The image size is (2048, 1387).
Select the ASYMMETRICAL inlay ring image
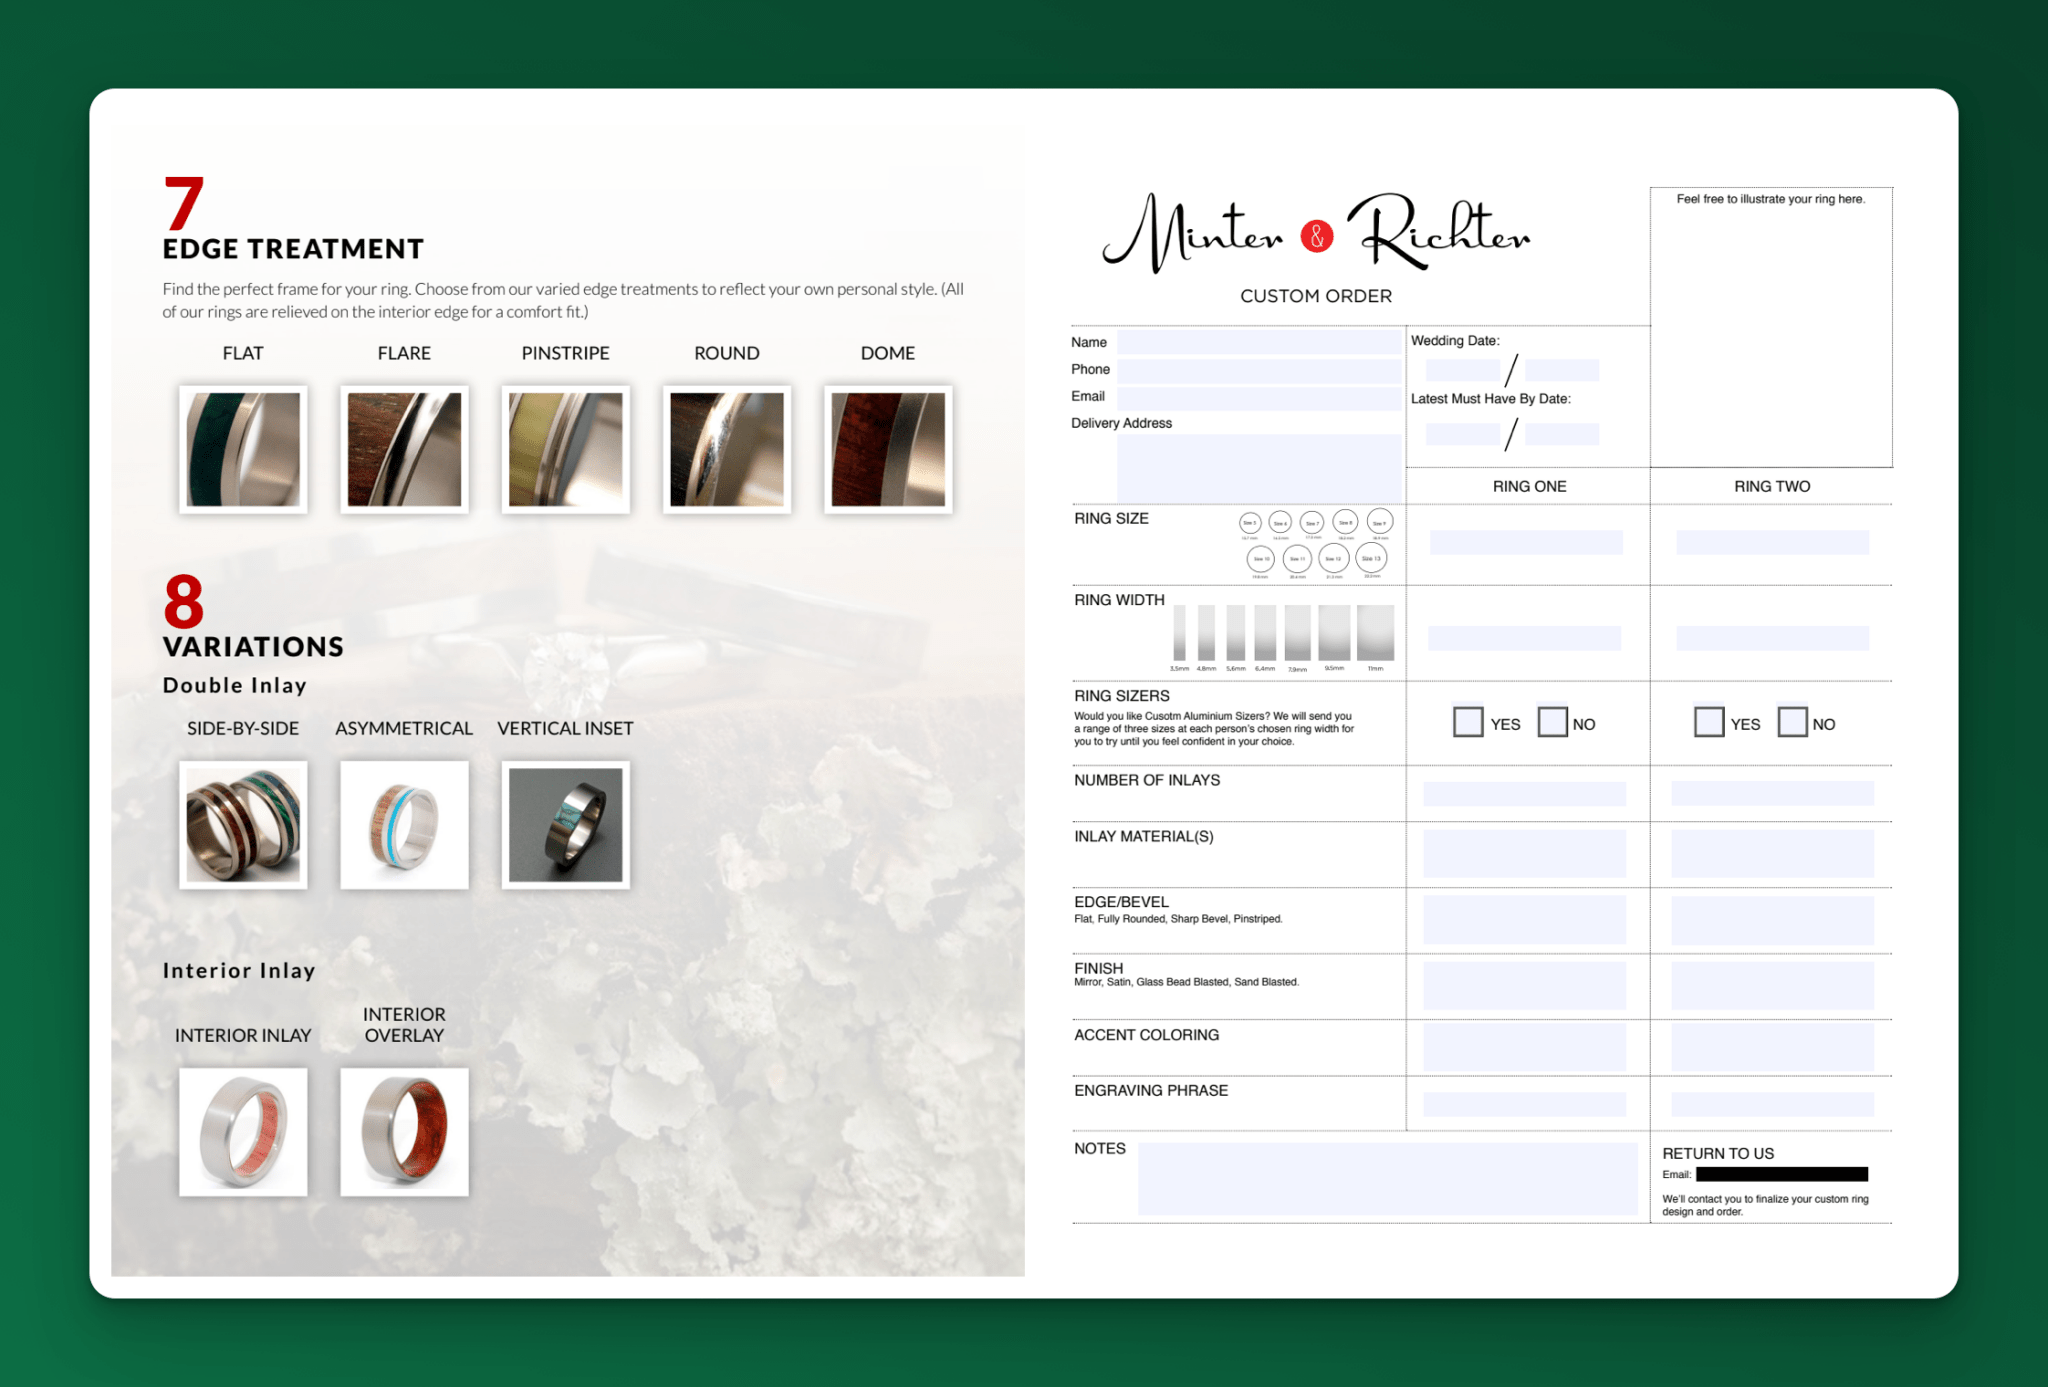pyautogui.click(x=404, y=824)
